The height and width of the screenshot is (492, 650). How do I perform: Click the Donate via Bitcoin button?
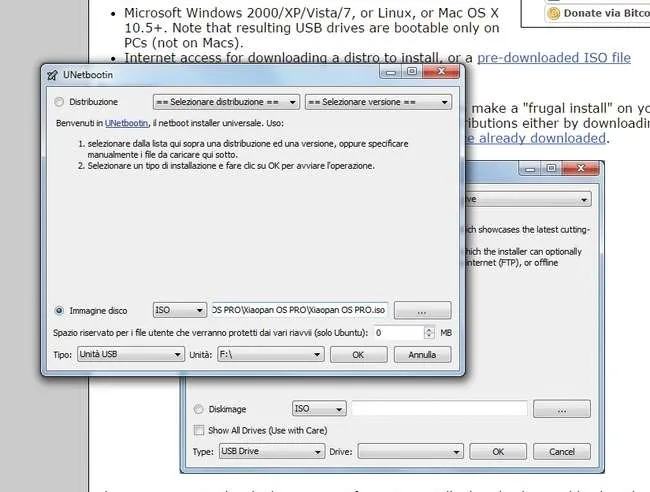coord(597,13)
